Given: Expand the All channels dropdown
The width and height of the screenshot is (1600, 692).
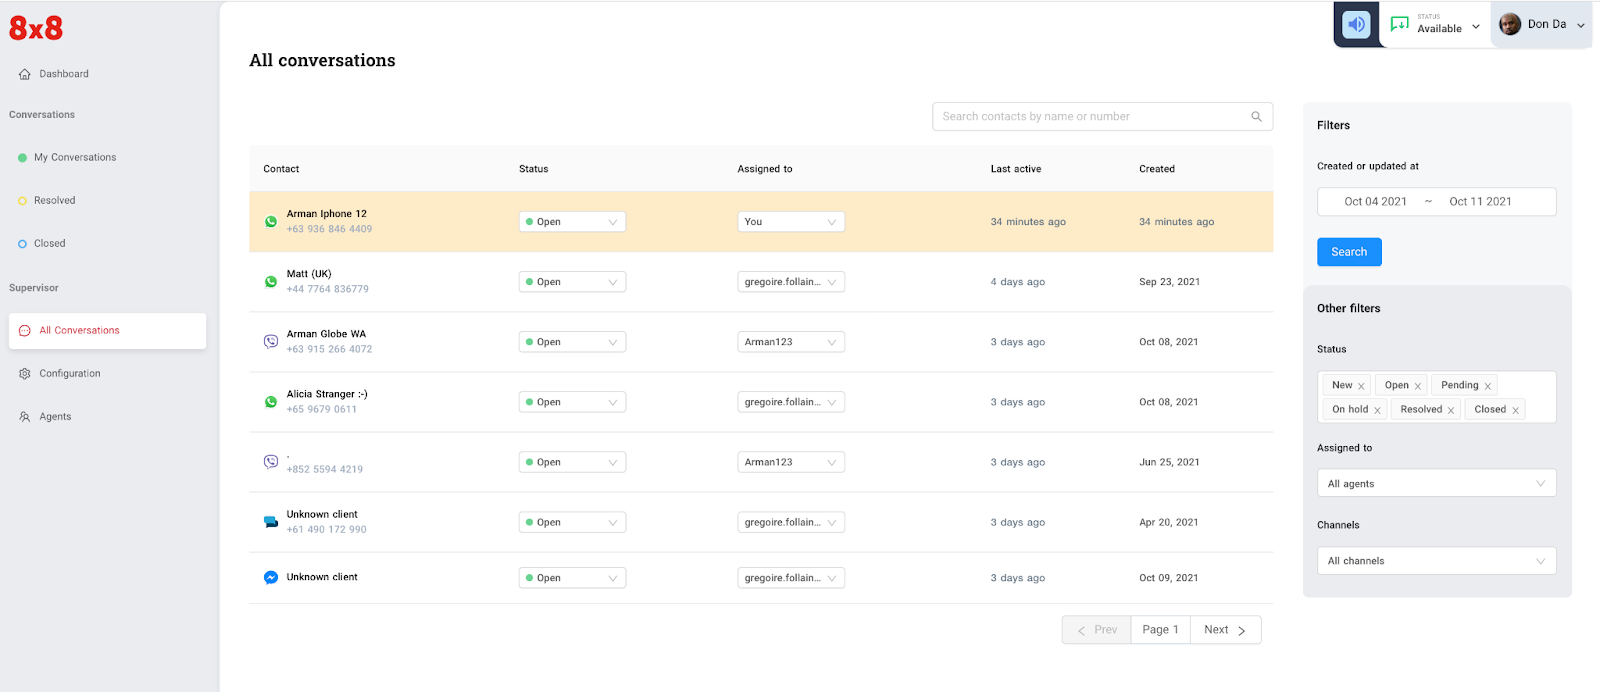Looking at the screenshot, I should tap(1436, 561).
